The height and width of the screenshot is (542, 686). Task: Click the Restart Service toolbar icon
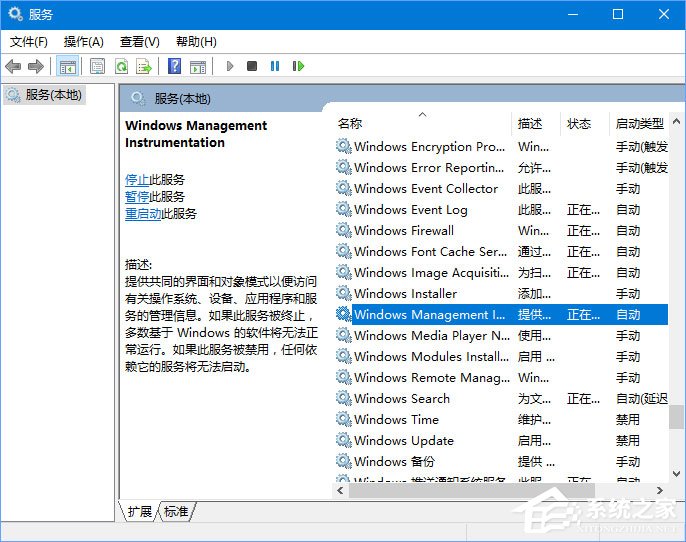[x=298, y=66]
